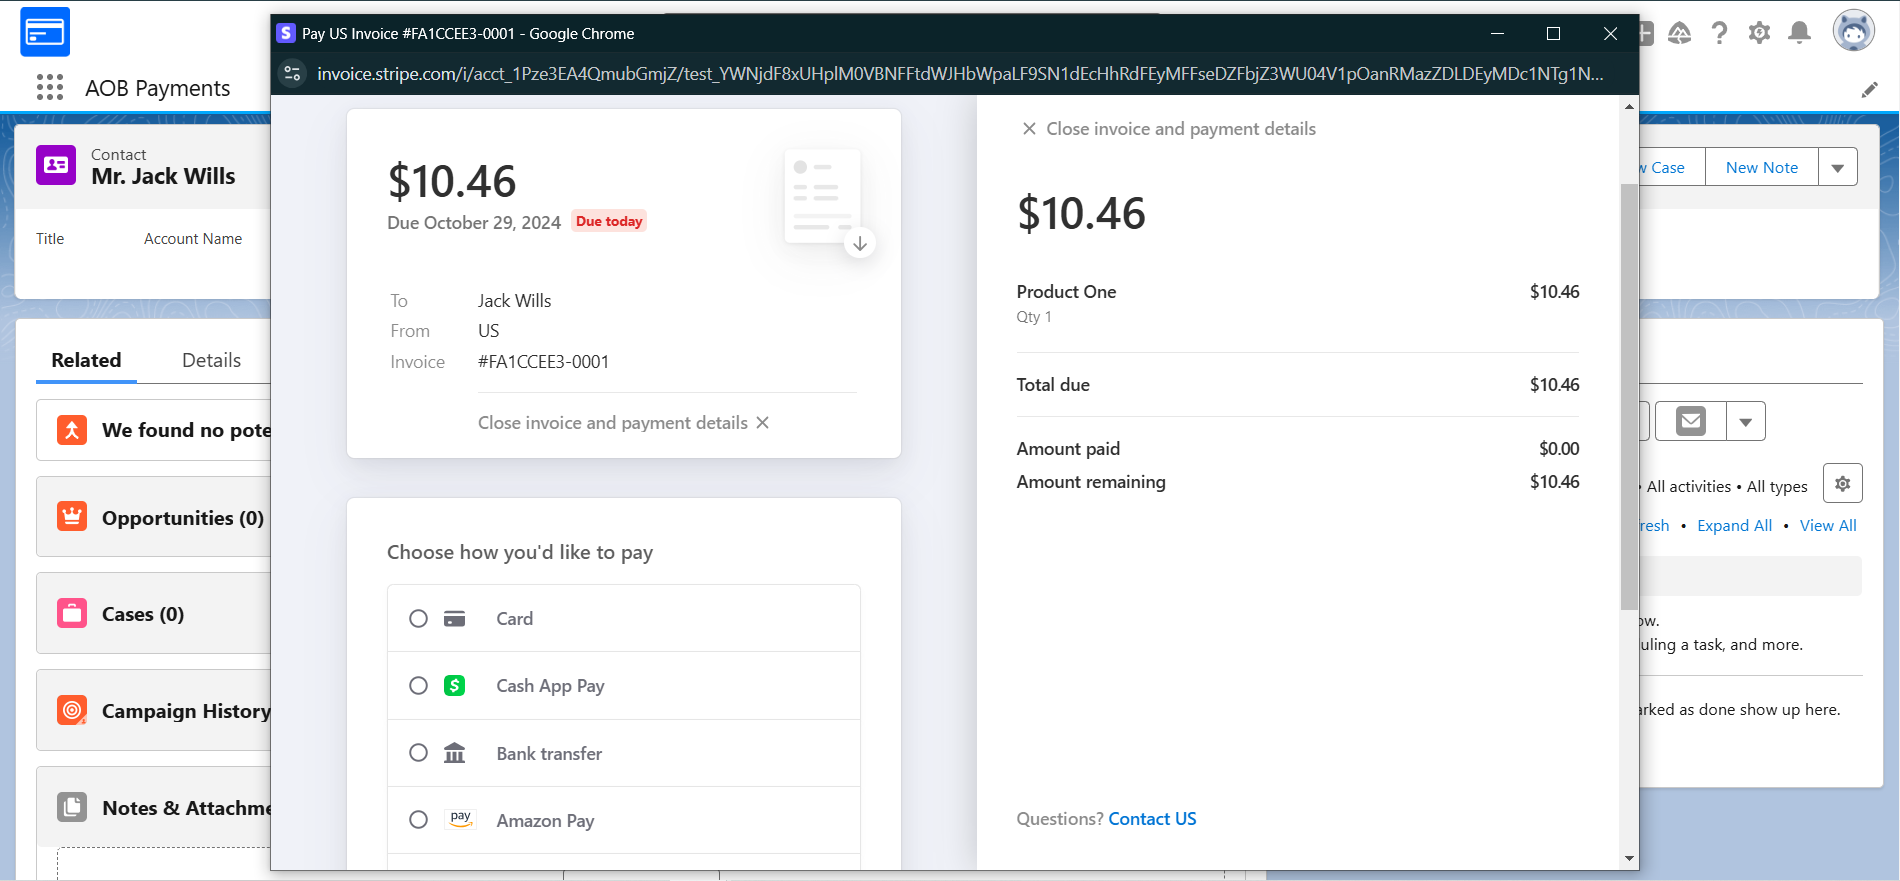The image size is (1900, 881).
Task: Click the Cash App Pay logo icon
Action: point(455,686)
